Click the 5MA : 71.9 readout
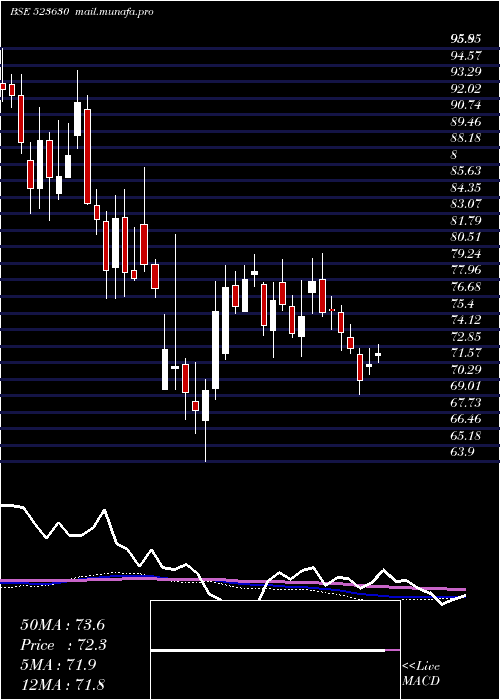Viewport: 500px width, 700px height. [x=60, y=665]
